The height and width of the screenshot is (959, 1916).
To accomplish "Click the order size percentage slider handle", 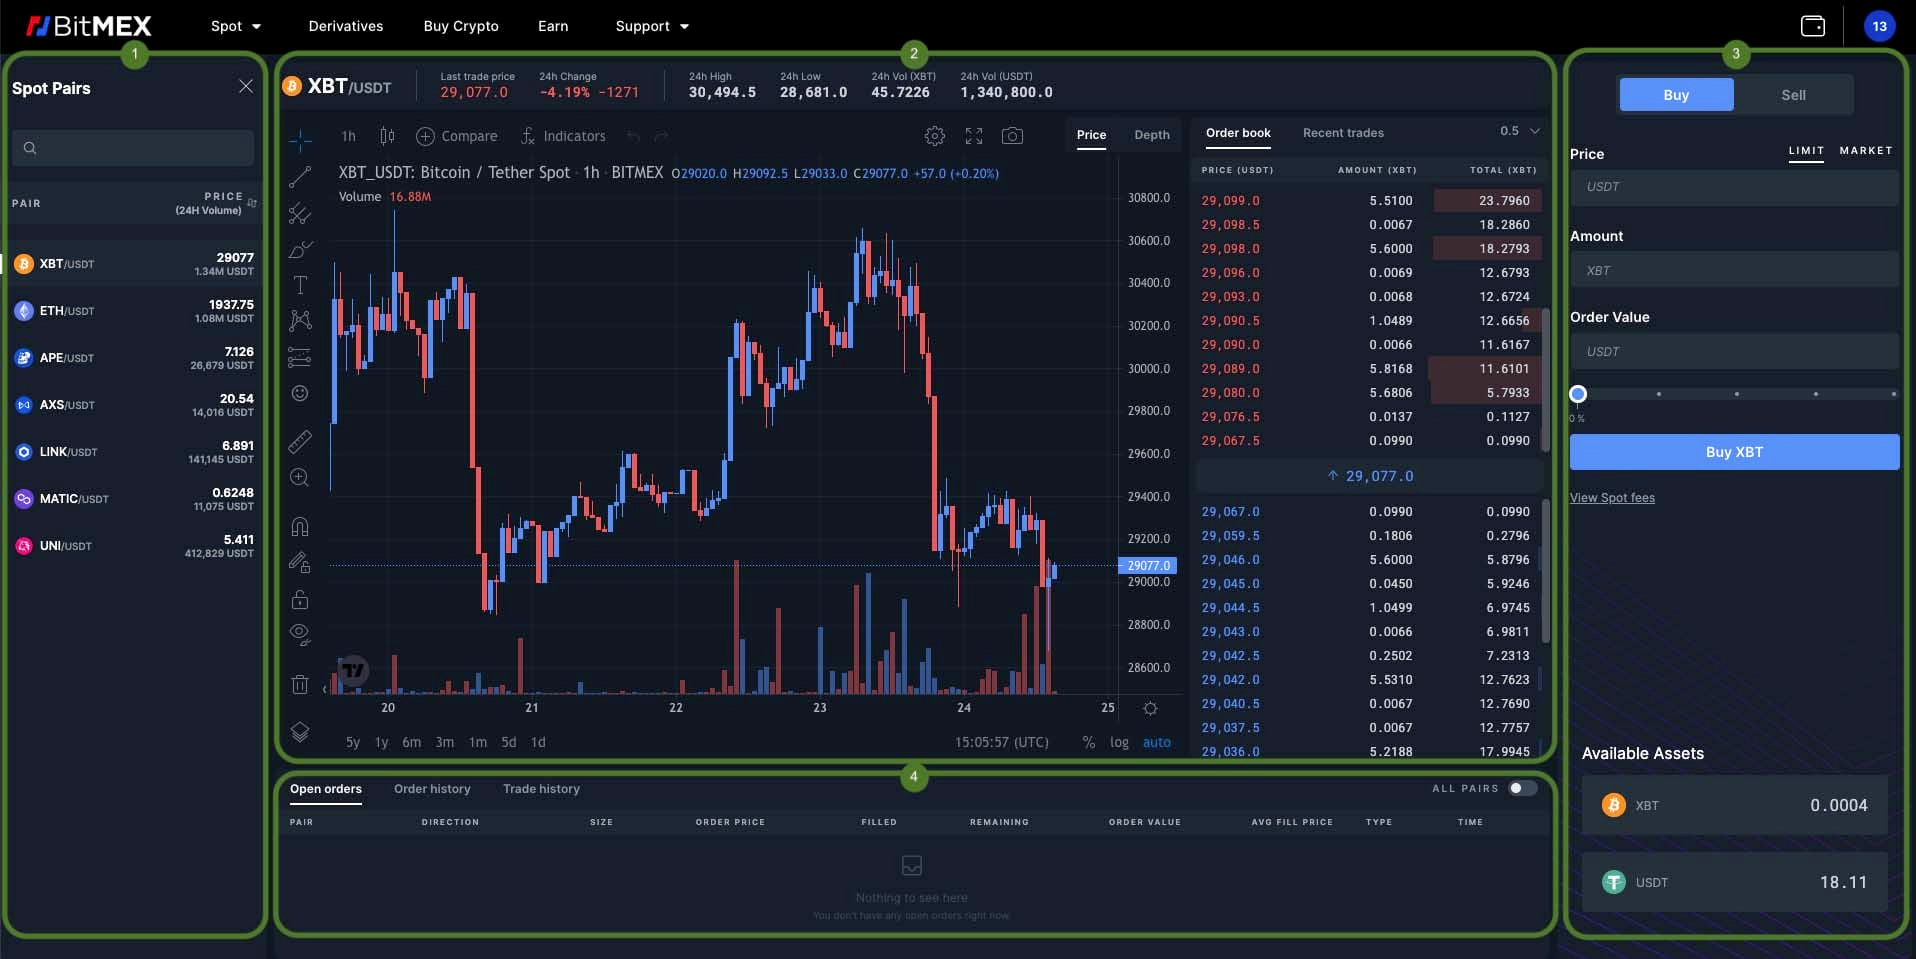I will click(x=1578, y=394).
